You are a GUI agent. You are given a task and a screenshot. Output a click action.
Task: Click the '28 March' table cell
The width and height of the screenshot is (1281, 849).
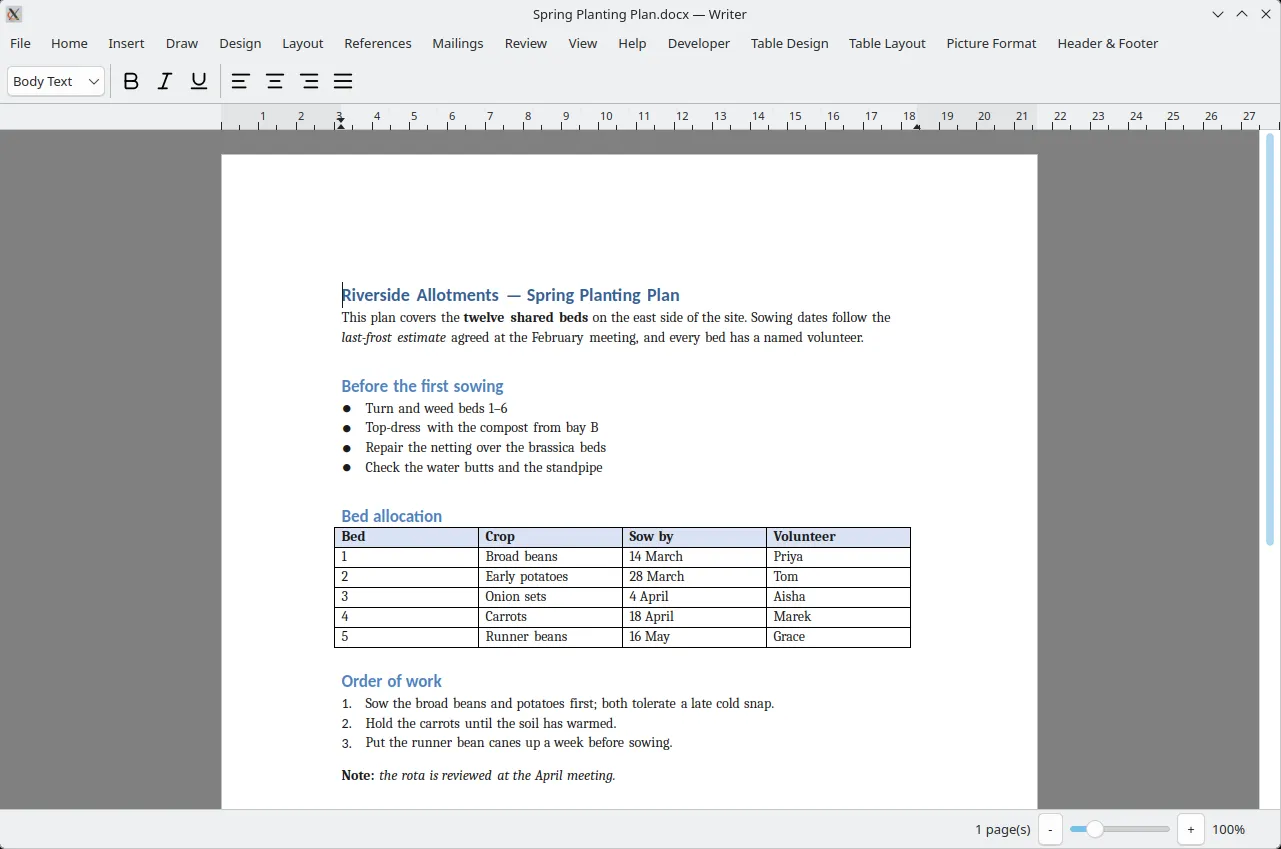point(694,577)
